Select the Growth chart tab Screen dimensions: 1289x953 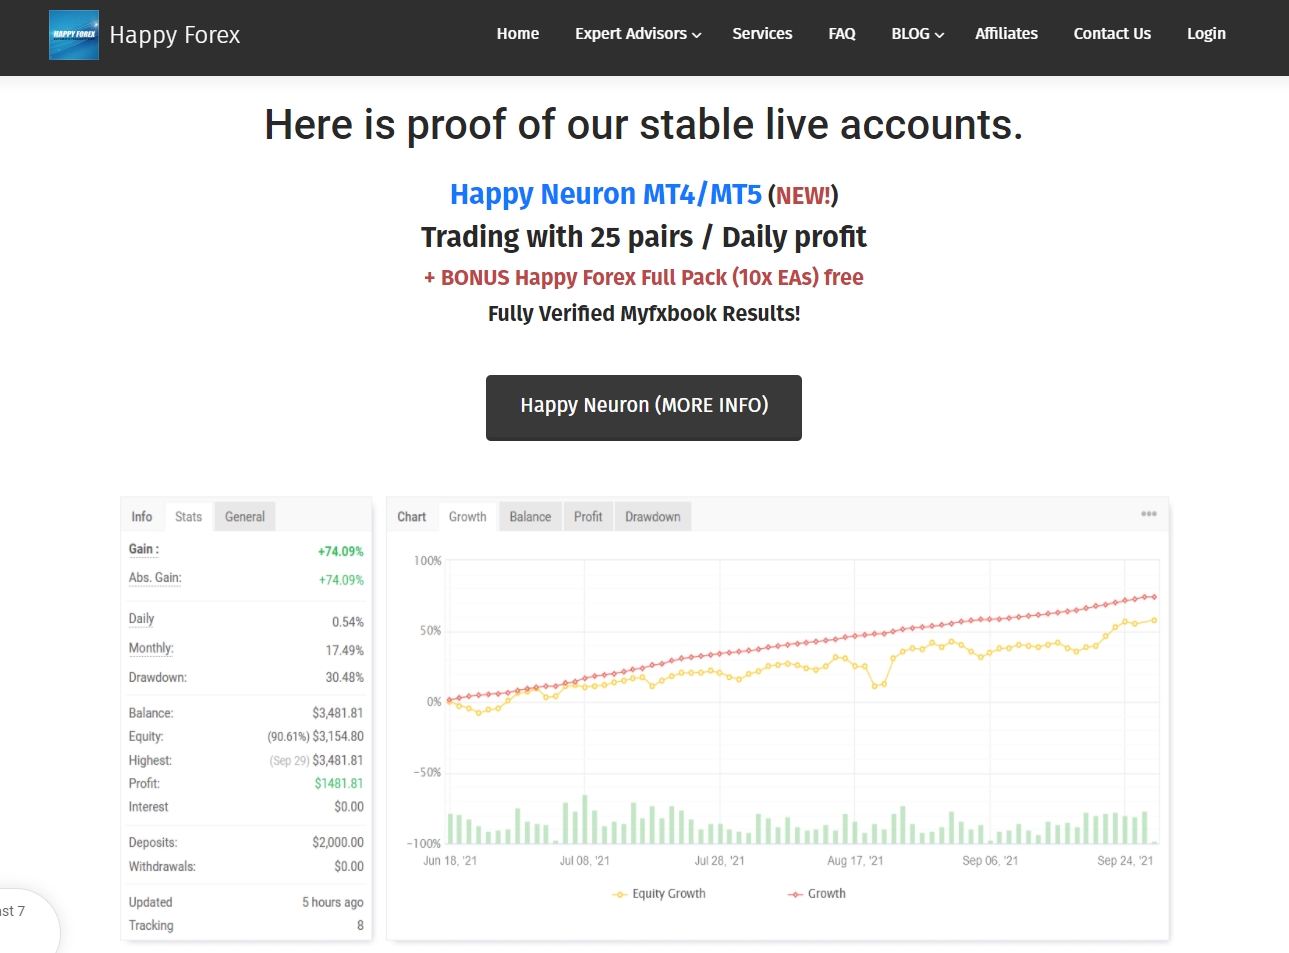pos(467,517)
